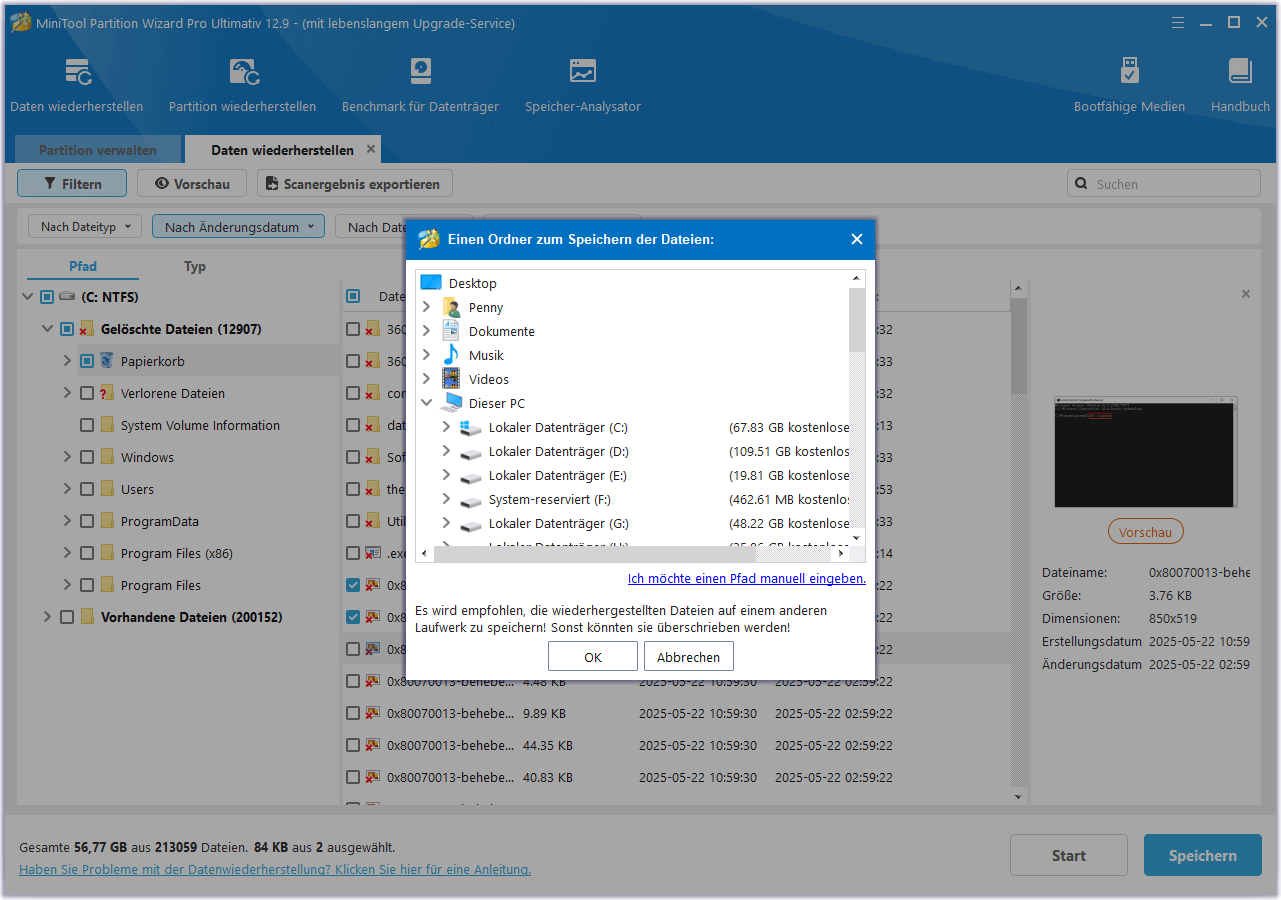Open Speicher-Analysator tool
Viewport: 1281px width, 900px height.
583,84
